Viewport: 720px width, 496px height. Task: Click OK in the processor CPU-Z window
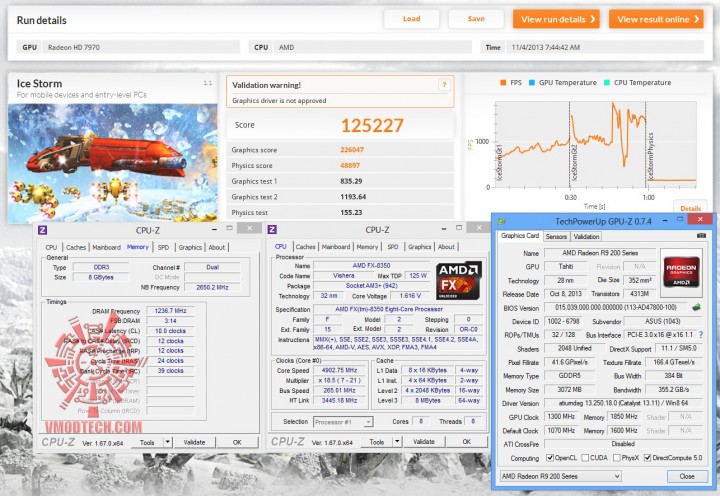[x=467, y=442]
